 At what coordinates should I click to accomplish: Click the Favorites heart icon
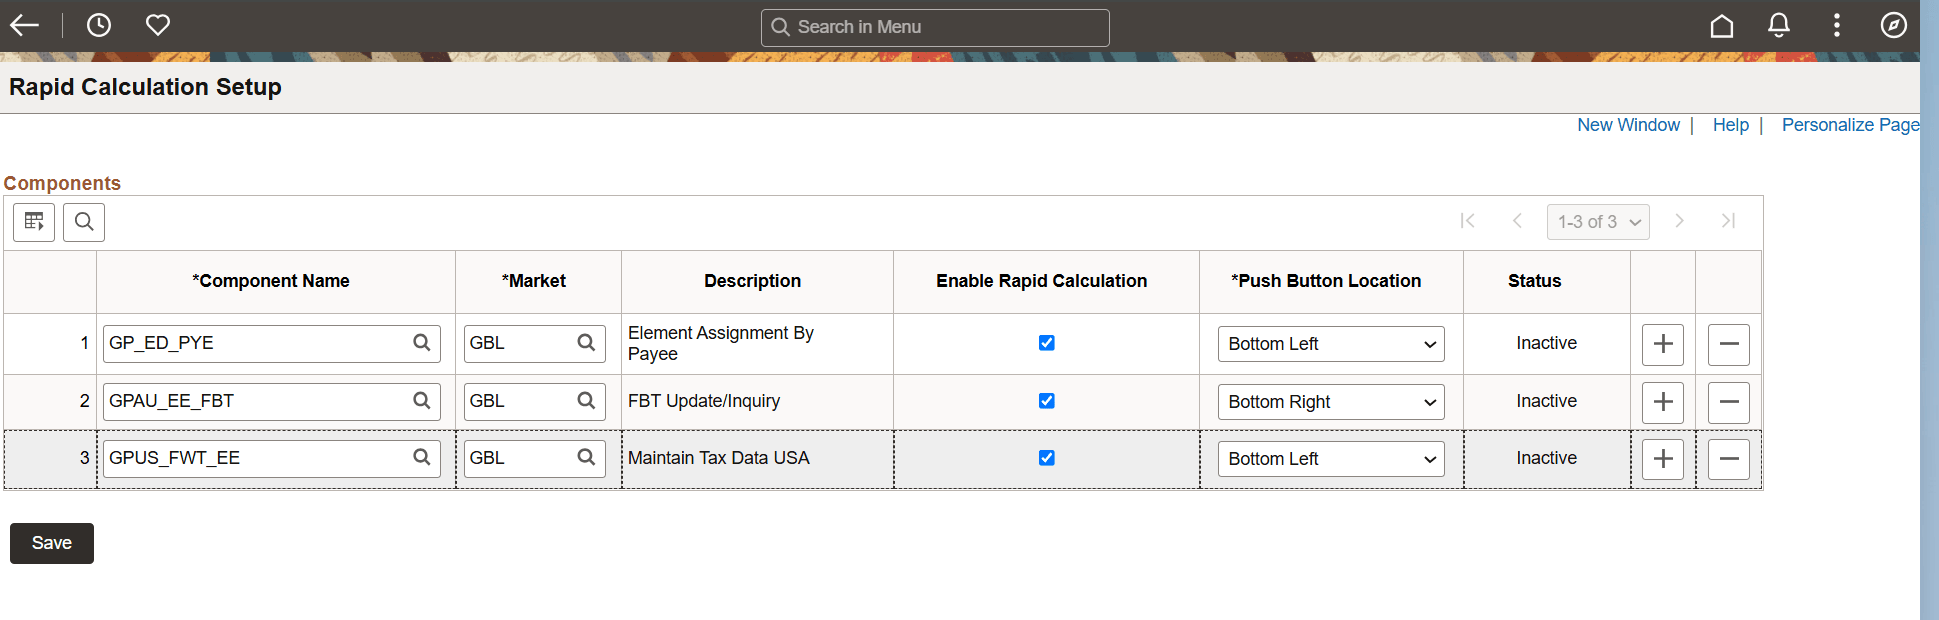158,25
